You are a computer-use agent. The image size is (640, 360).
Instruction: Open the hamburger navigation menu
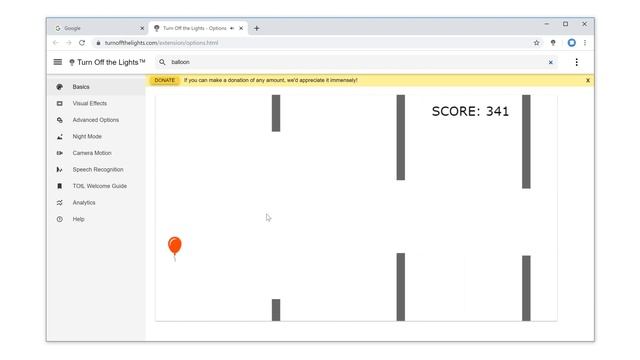tap(58, 62)
